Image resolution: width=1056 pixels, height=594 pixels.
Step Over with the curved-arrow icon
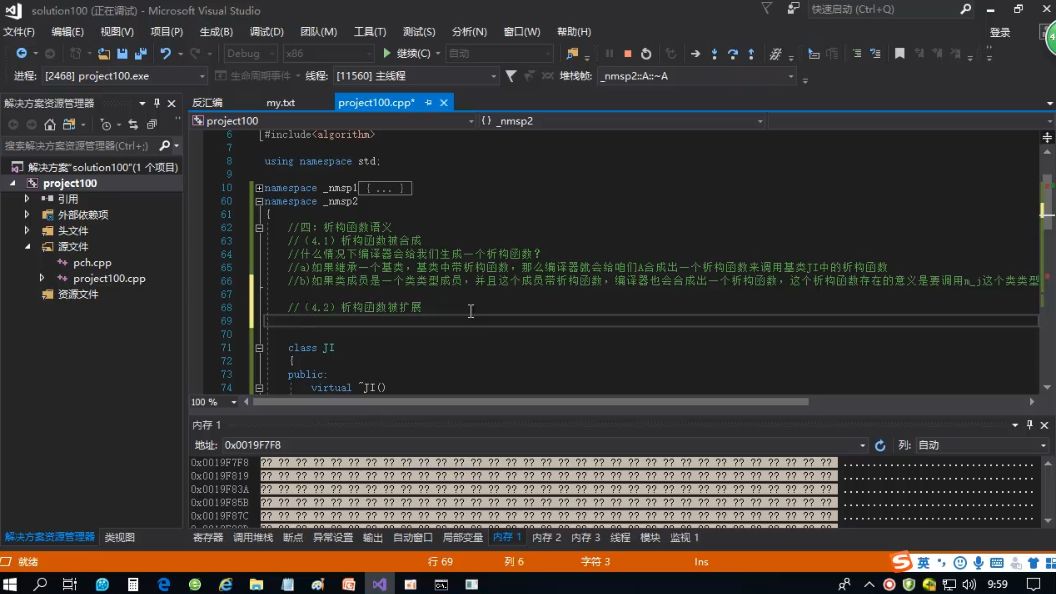point(733,54)
